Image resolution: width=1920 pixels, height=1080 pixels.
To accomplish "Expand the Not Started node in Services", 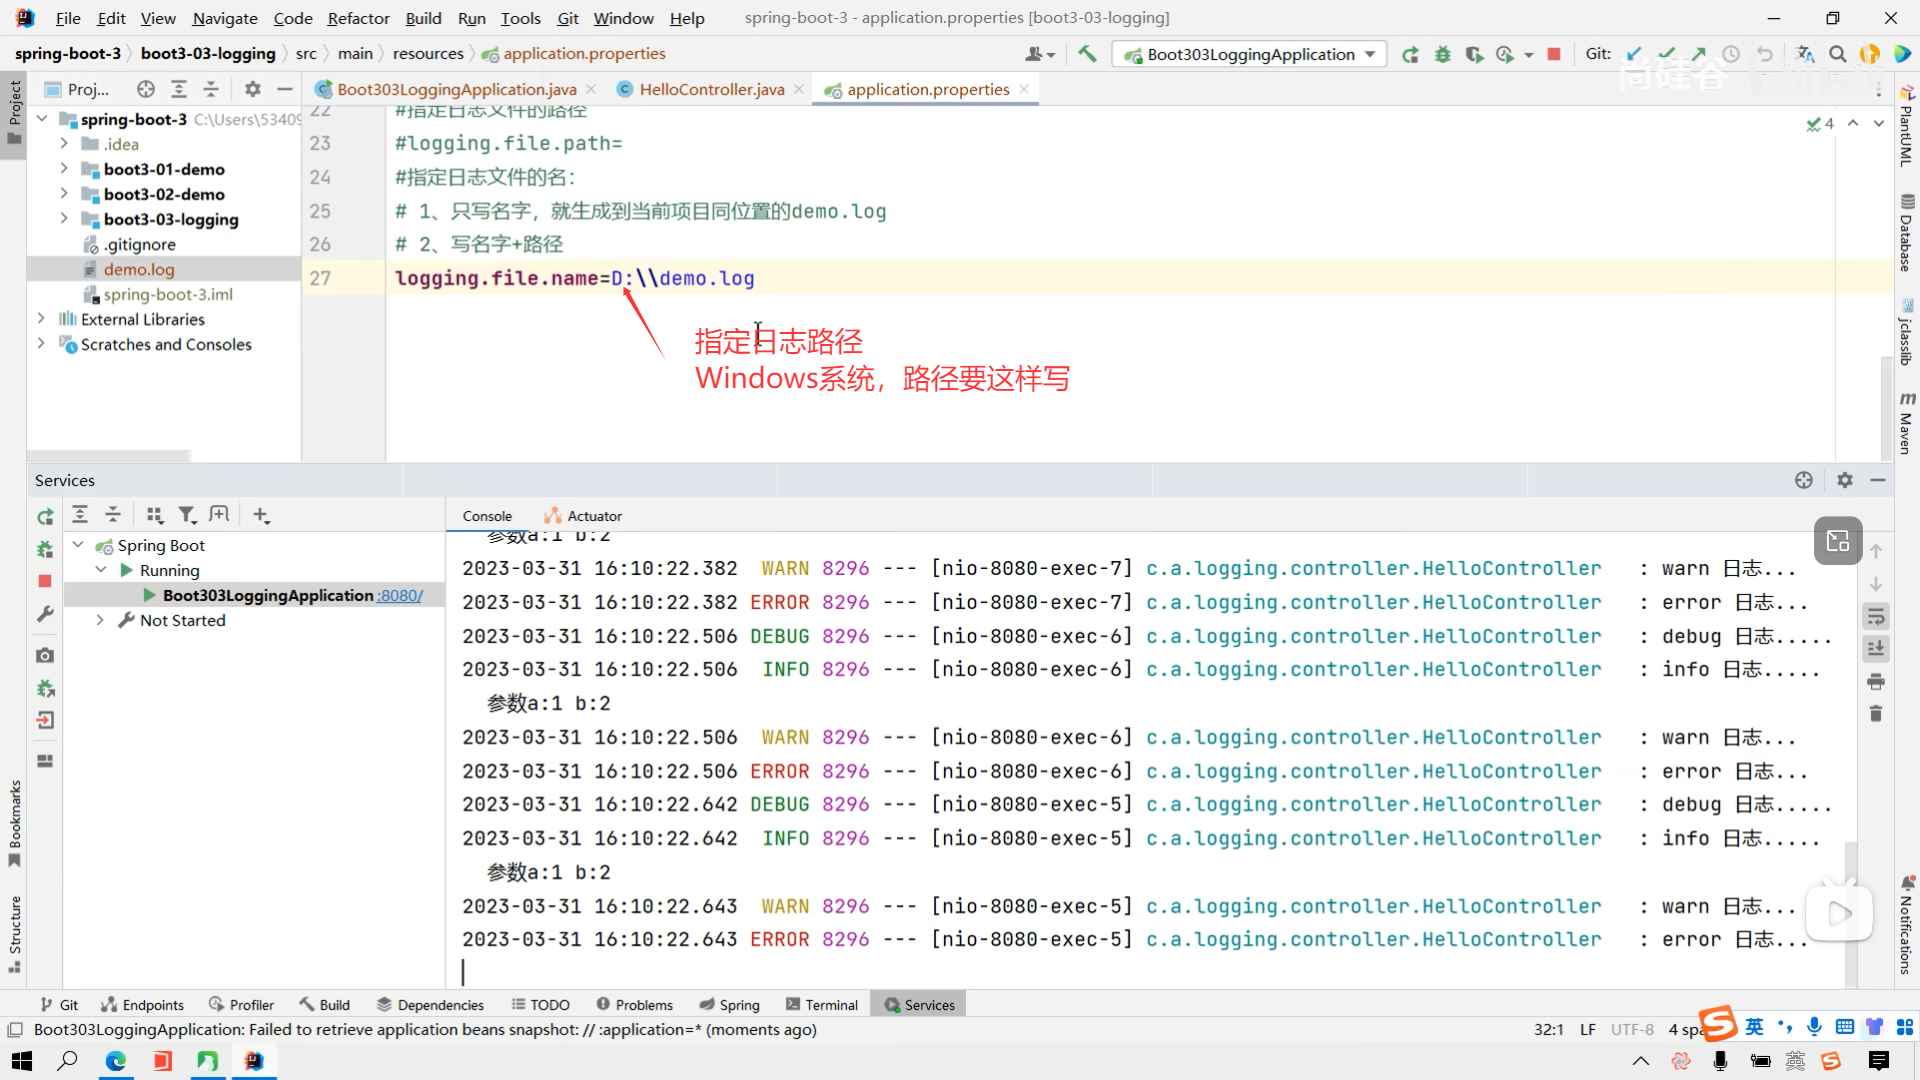I will [x=100, y=620].
